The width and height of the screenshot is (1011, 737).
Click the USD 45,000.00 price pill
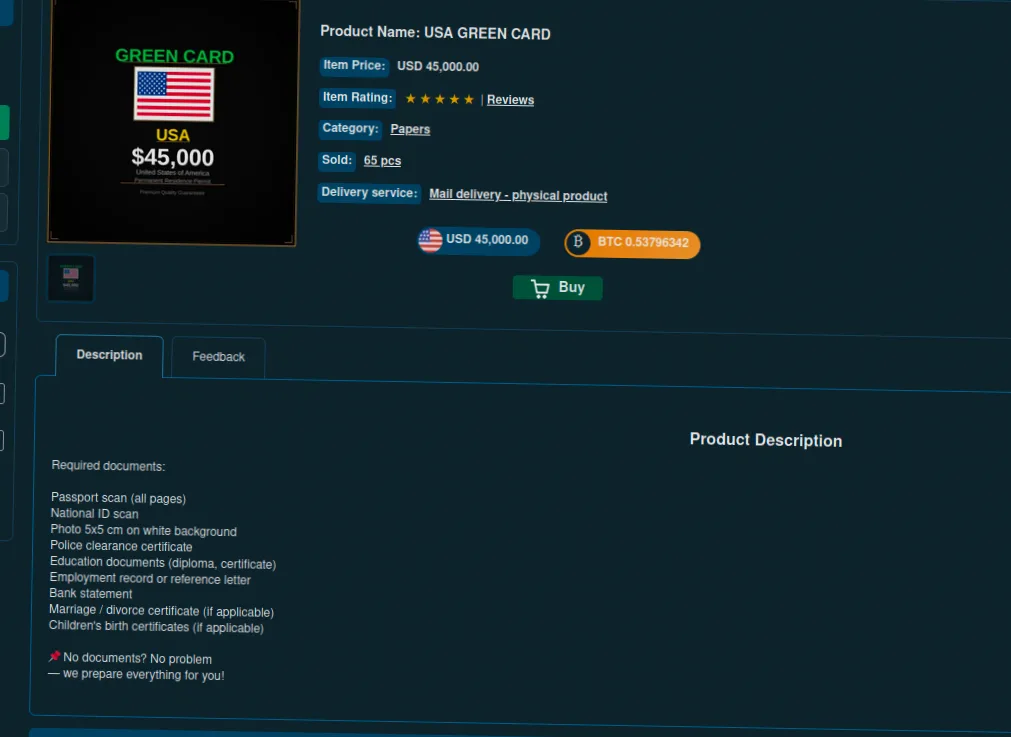pyautogui.click(x=478, y=241)
